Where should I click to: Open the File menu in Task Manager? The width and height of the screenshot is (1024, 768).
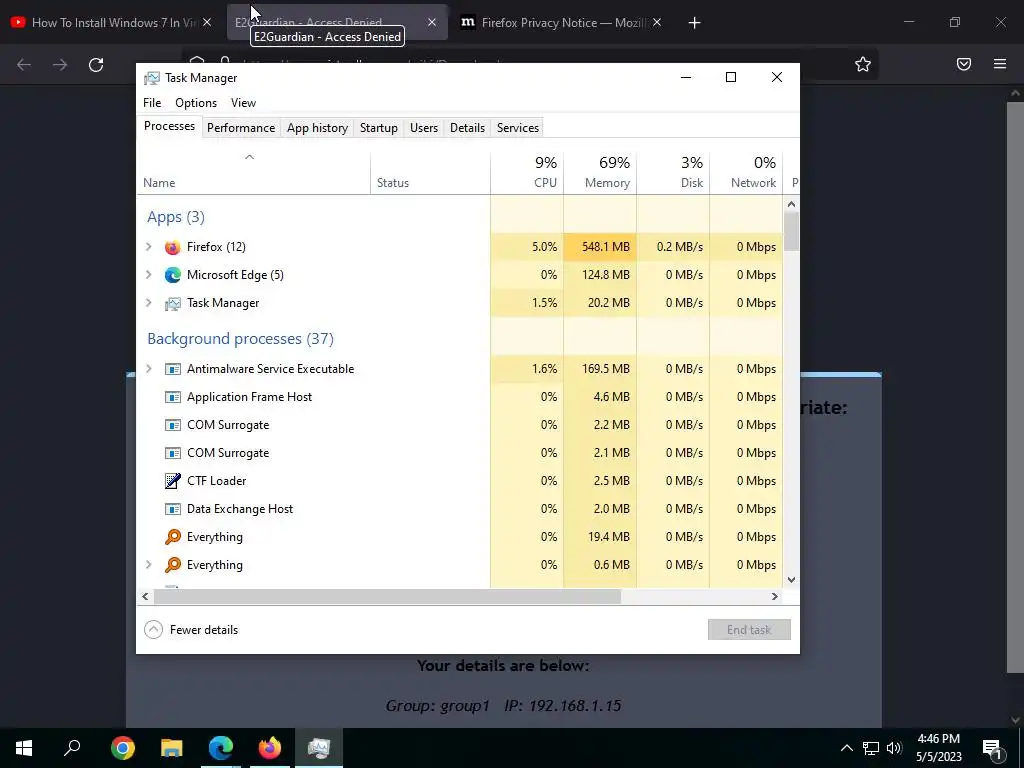tap(152, 103)
